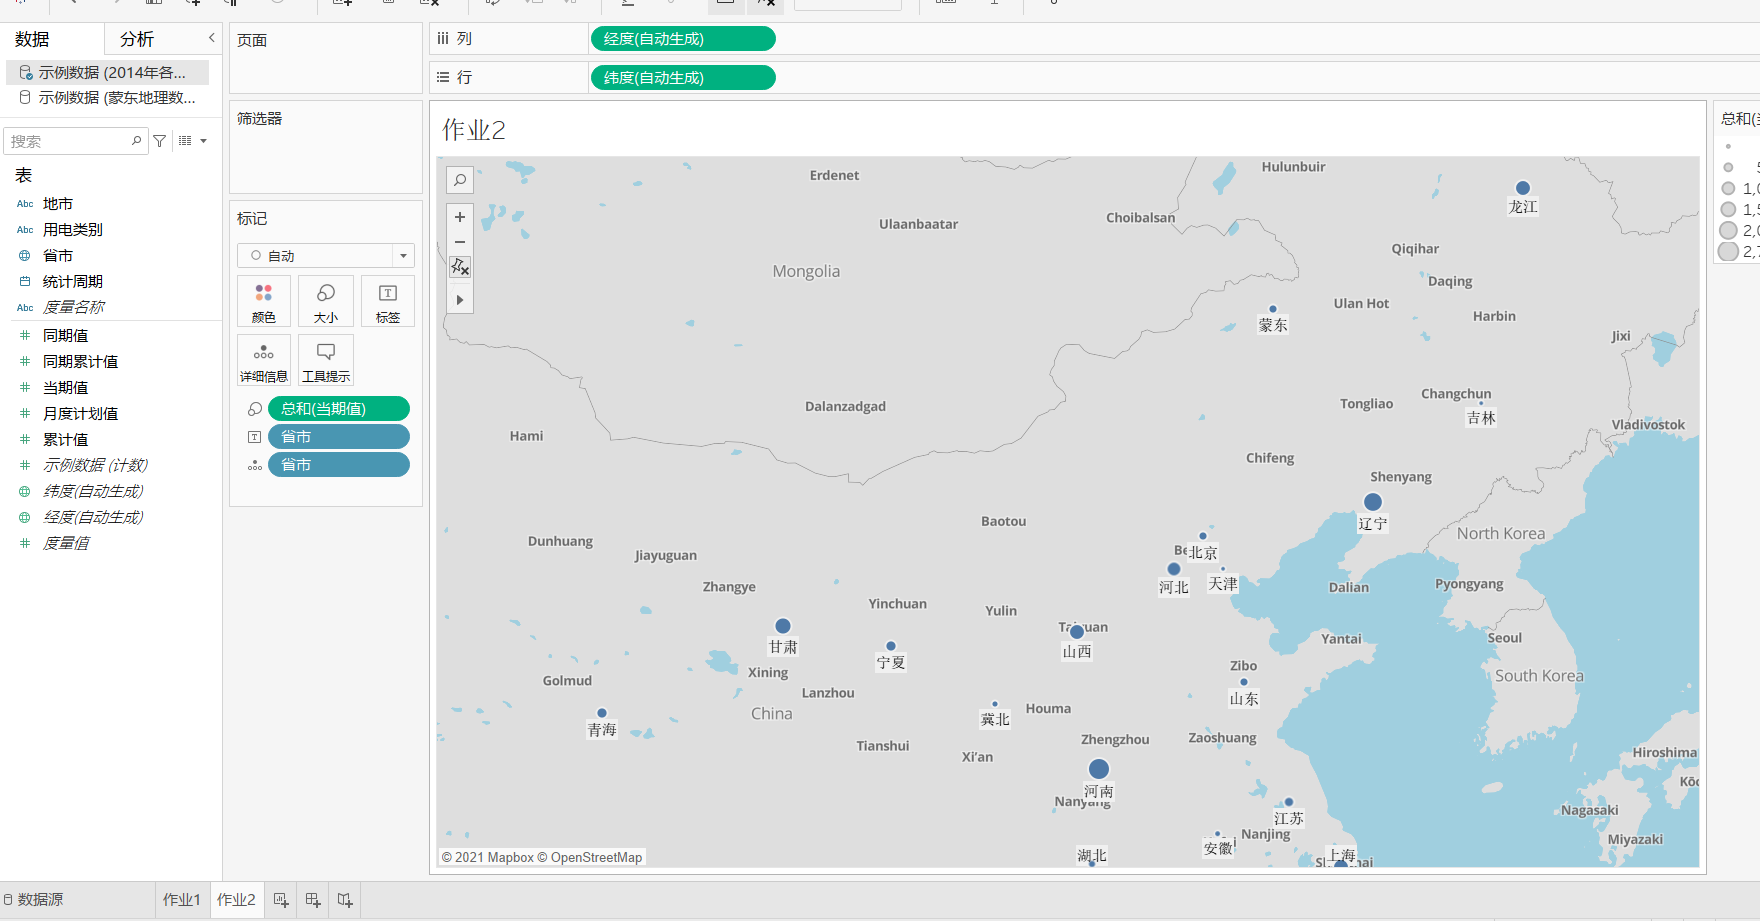Image resolution: width=1760 pixels, height=921 pixels.
Task: Click the 龙江 circle mark on the map
Action: 1523,188
